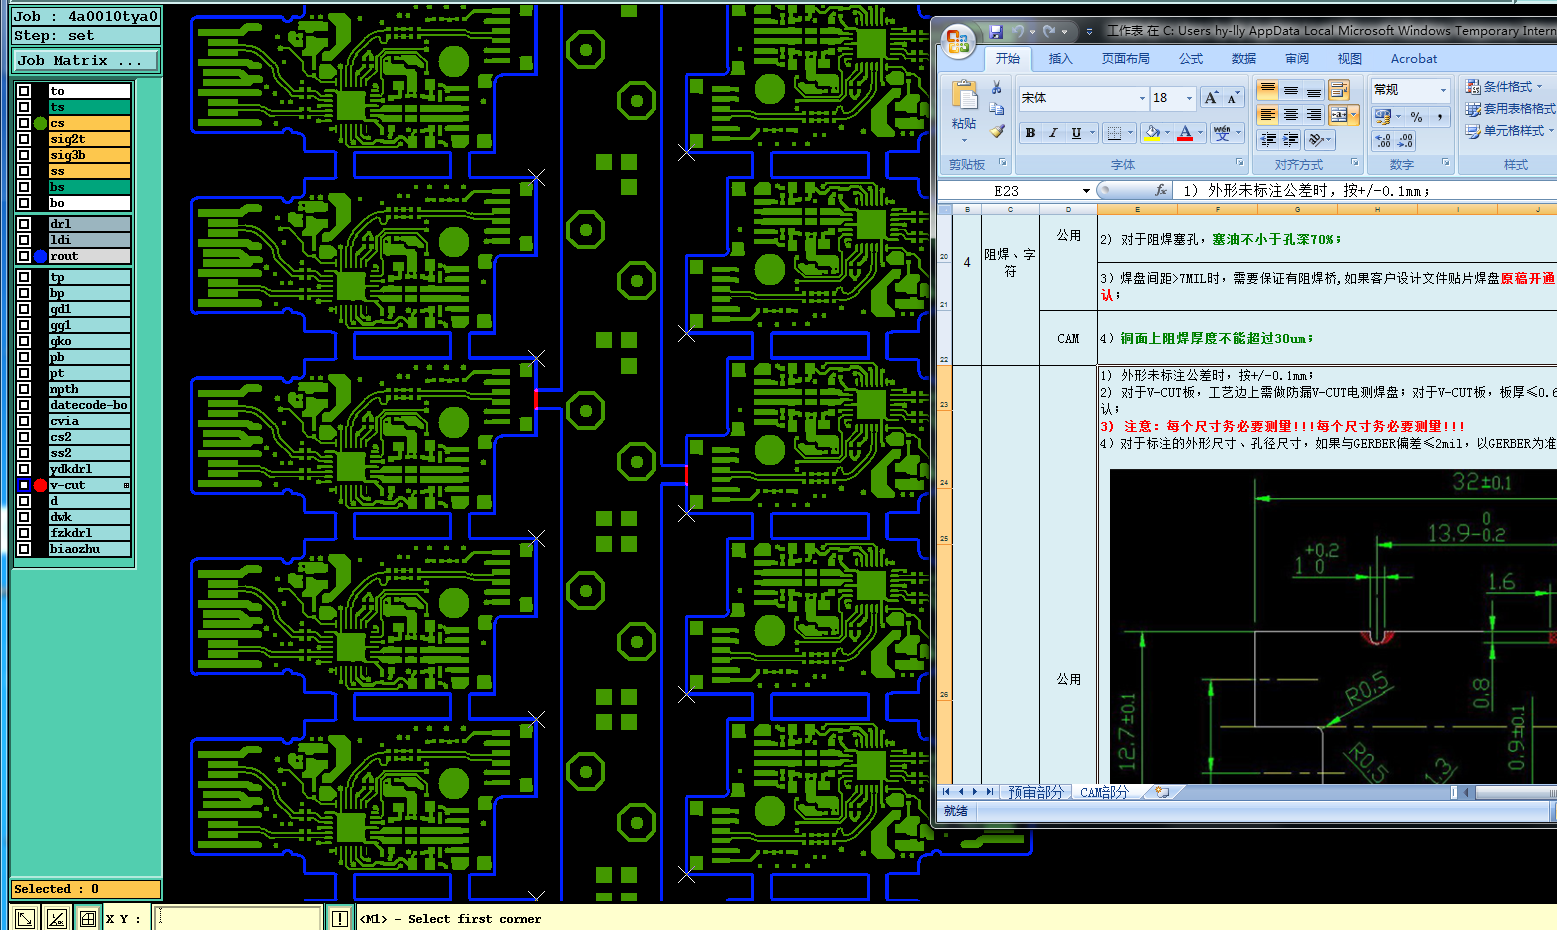
Task: Select the fzkdrl layer name
Action: point(89,533)
